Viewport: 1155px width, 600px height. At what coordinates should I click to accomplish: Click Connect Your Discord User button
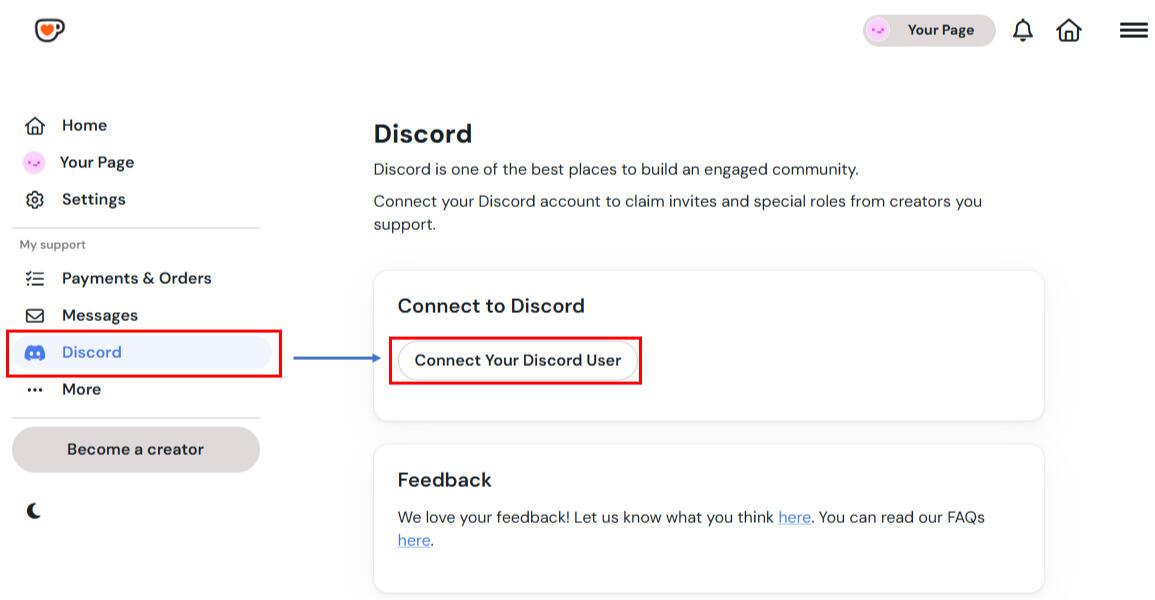518,360
